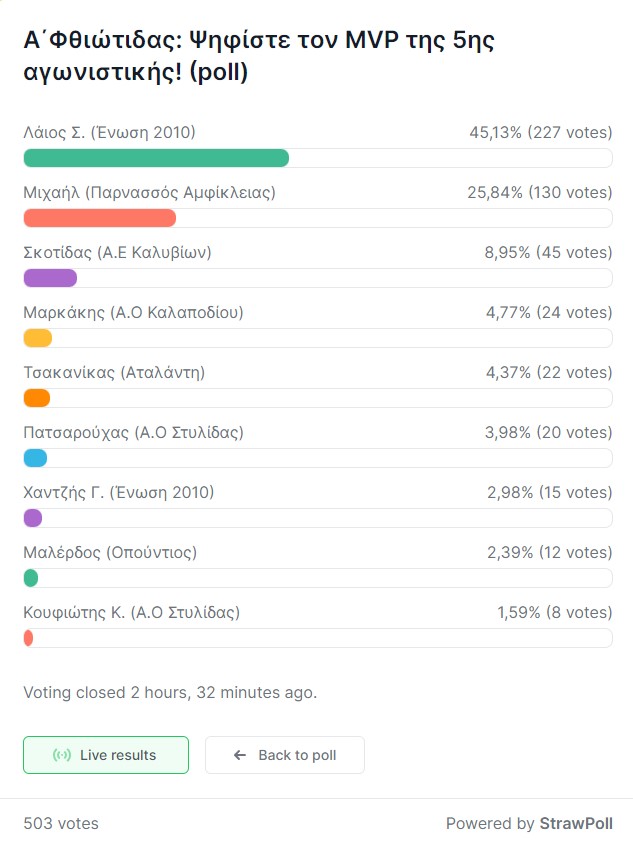Viewport: 633px width, 845px height.
Task: Click the yellow bar for Μαρκάκης
Action: (x=38, y=338)
